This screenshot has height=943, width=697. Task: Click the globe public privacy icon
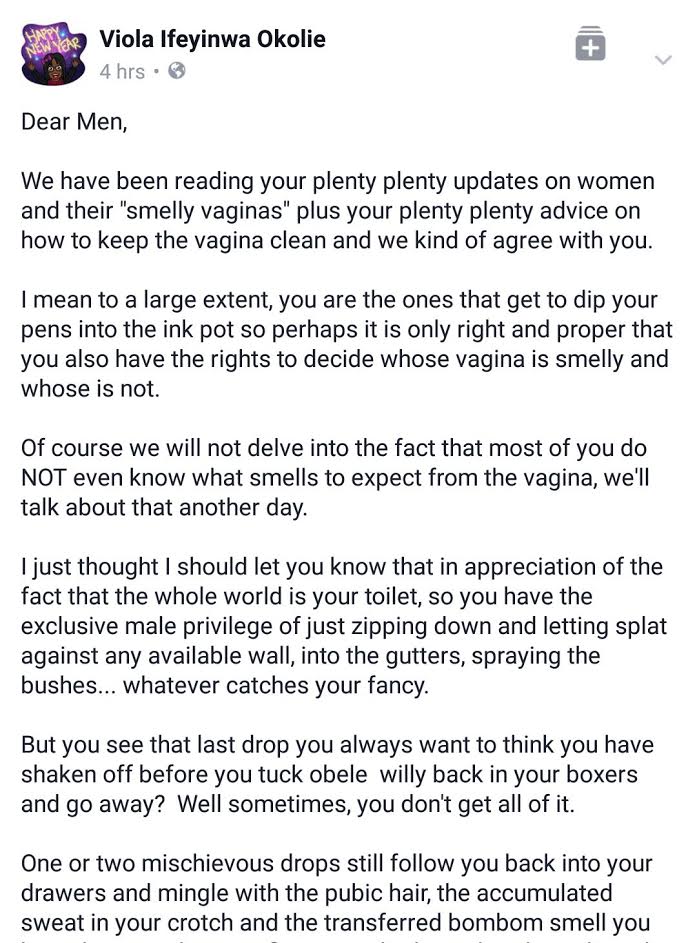coord(177,71)
